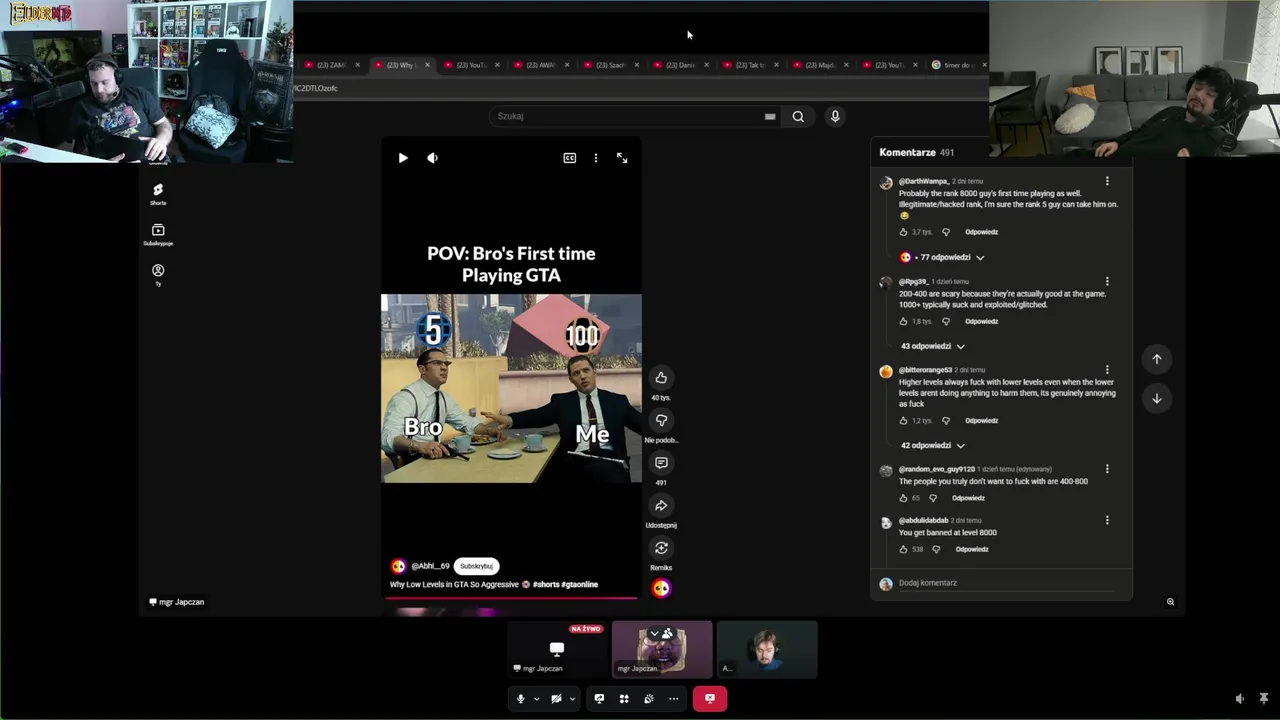Image resolution: width=1280 pixels, height=720 pixels.
Task: Expand 42 odpowiedzi replies thread
Action: point(932,445)
